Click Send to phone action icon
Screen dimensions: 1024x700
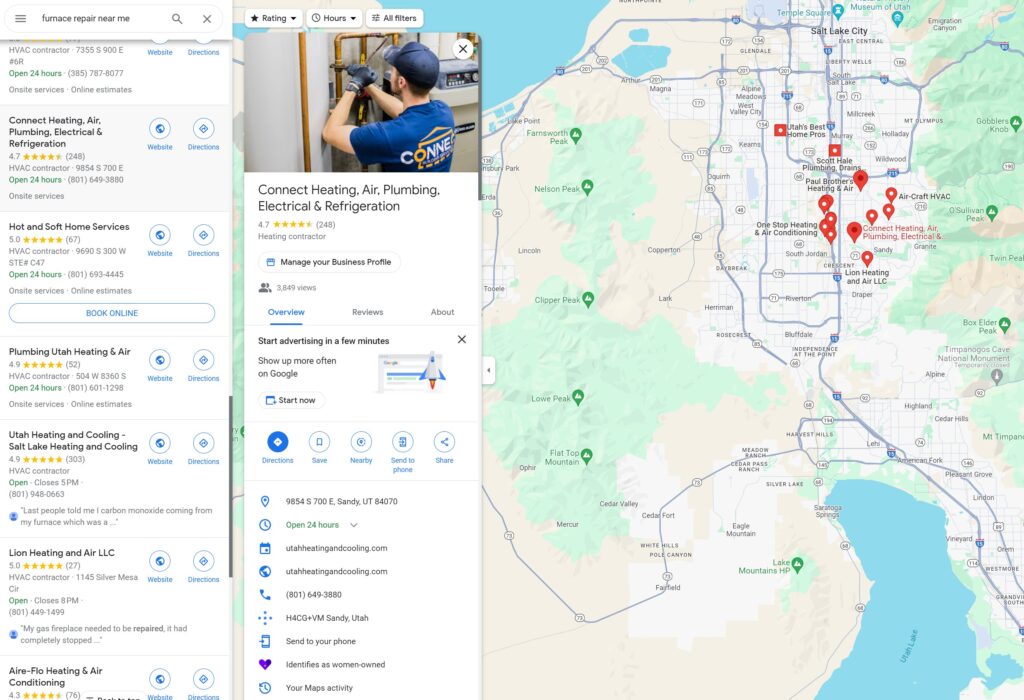[x=402, y=443]
